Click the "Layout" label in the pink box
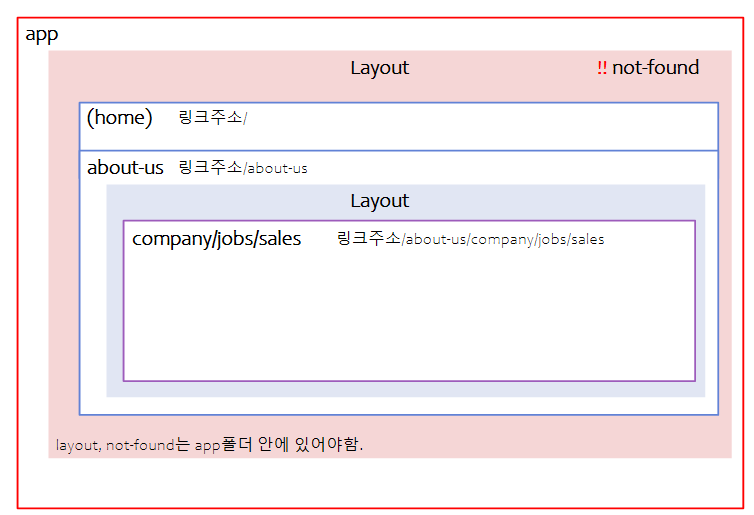Screen dimensions: 754x515 379,68
